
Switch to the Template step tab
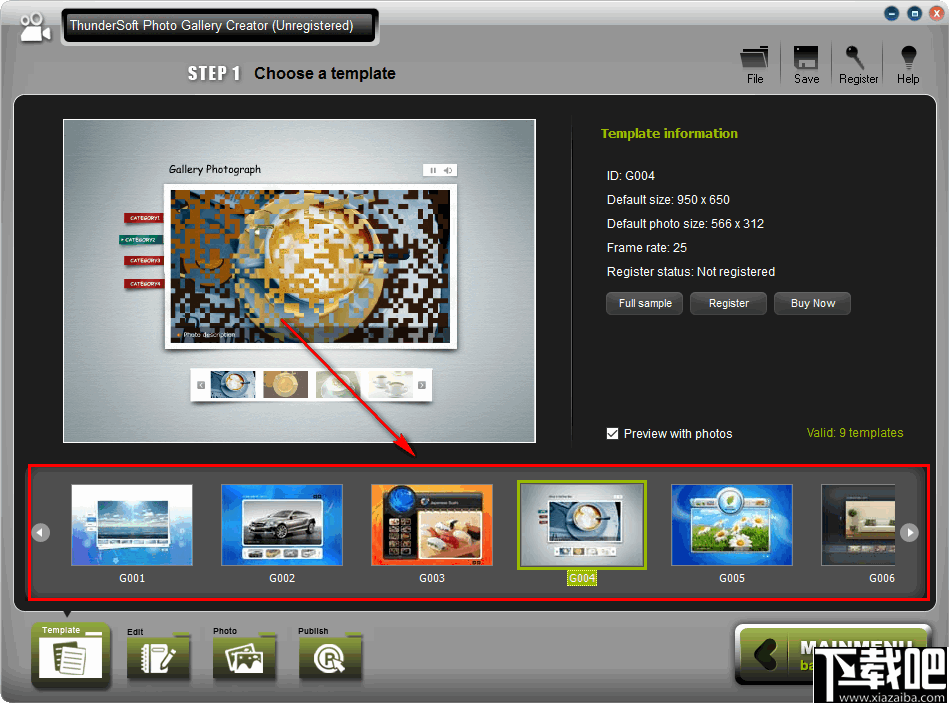[x=70, y=655]
